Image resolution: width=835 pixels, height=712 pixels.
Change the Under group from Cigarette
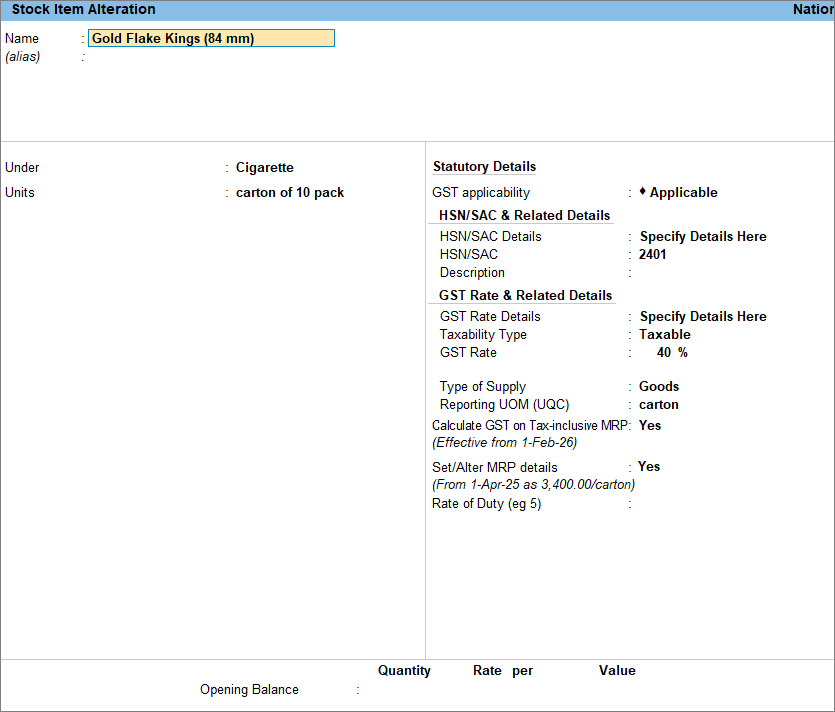[264, 168]
